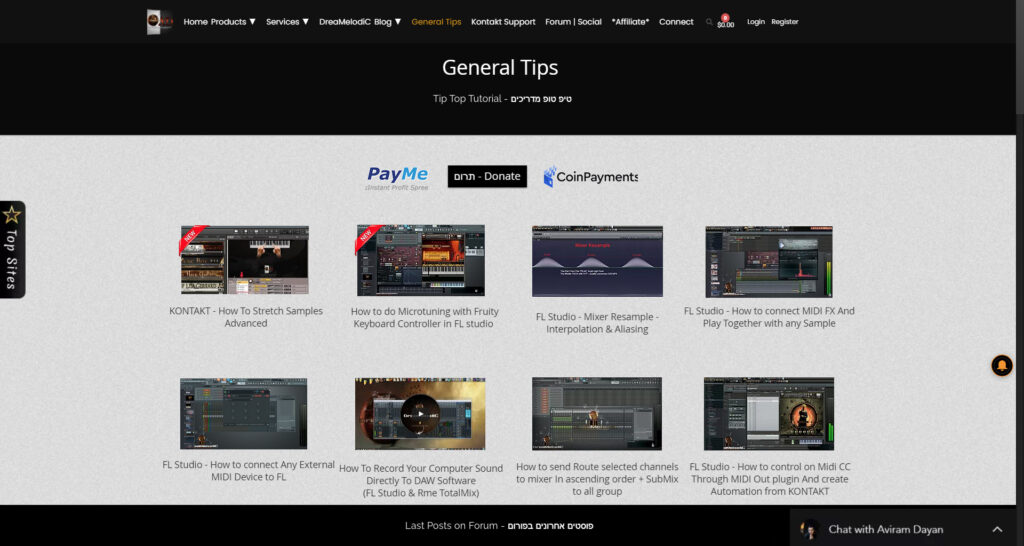Open the Mixer Resample tutorial thumbnail
Viewport: 1024px width, 546px height.
pos(597,261)
